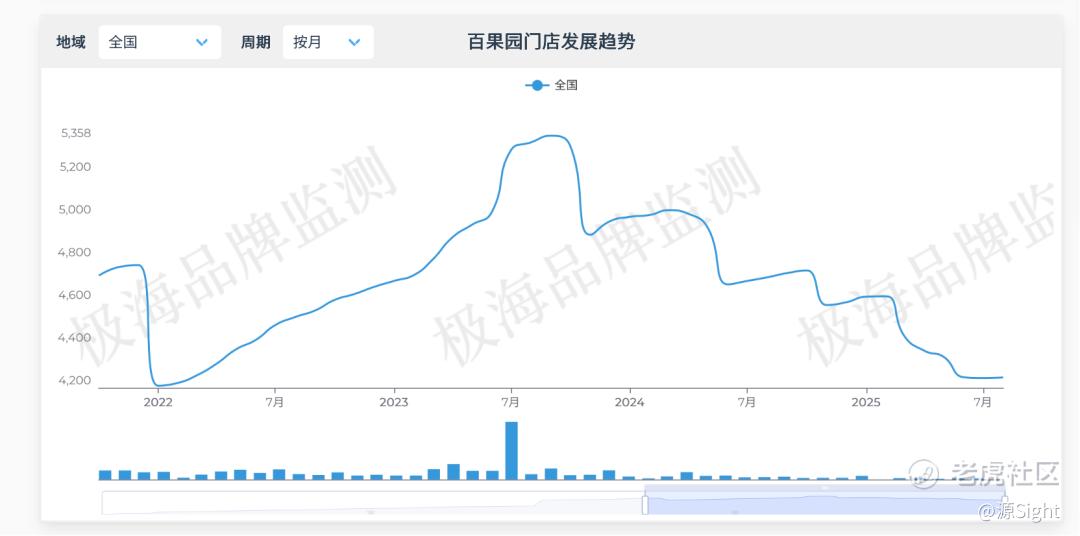Click the 2024 x-axis label

[630, 402]
